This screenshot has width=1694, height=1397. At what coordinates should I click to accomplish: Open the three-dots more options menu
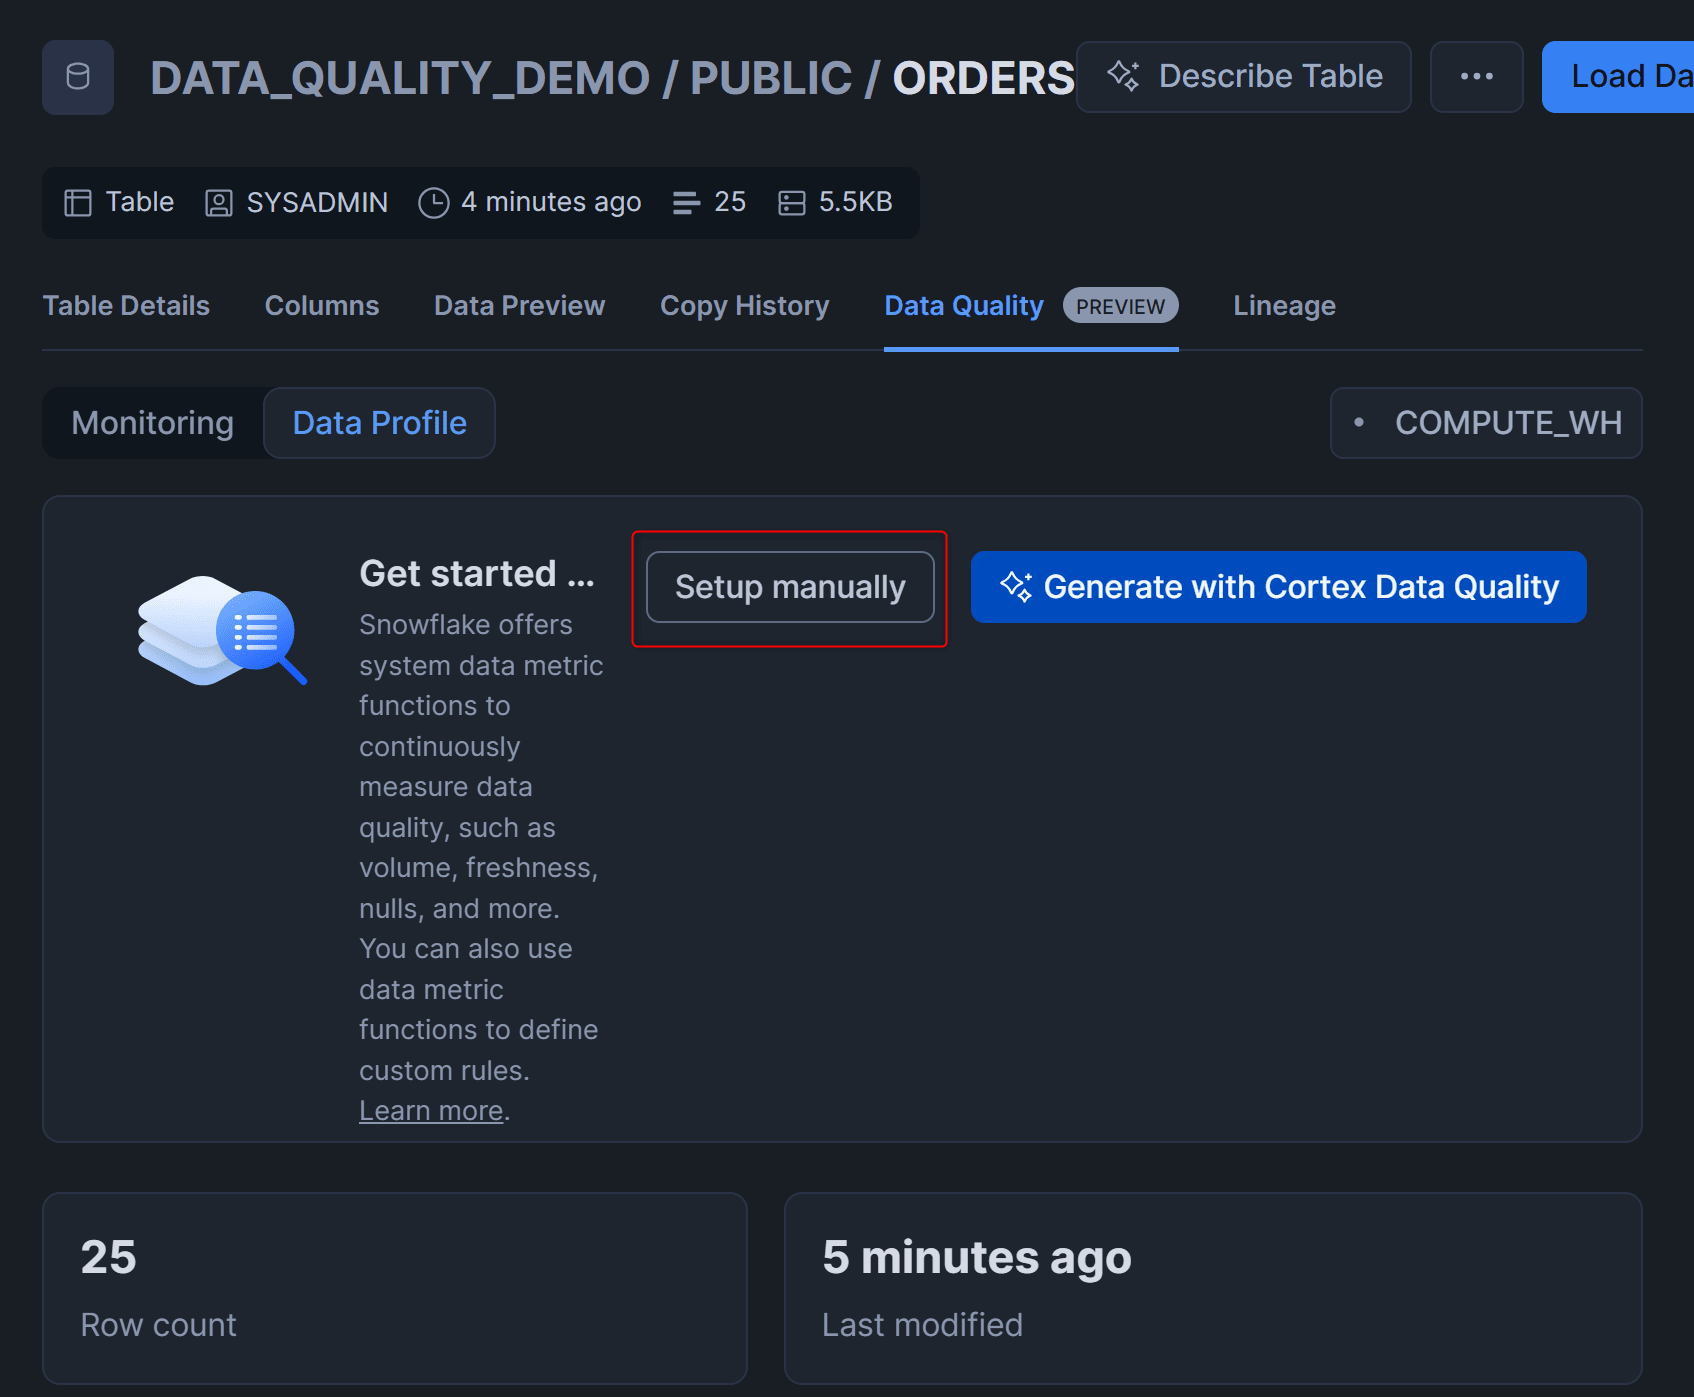click(1476, 77)
